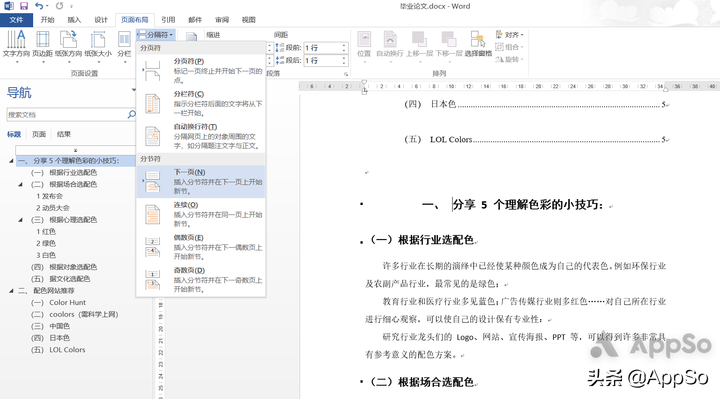Go to (三) 中国色 heading
Screen dimensions: 720x399
click(x=51, y=326)
